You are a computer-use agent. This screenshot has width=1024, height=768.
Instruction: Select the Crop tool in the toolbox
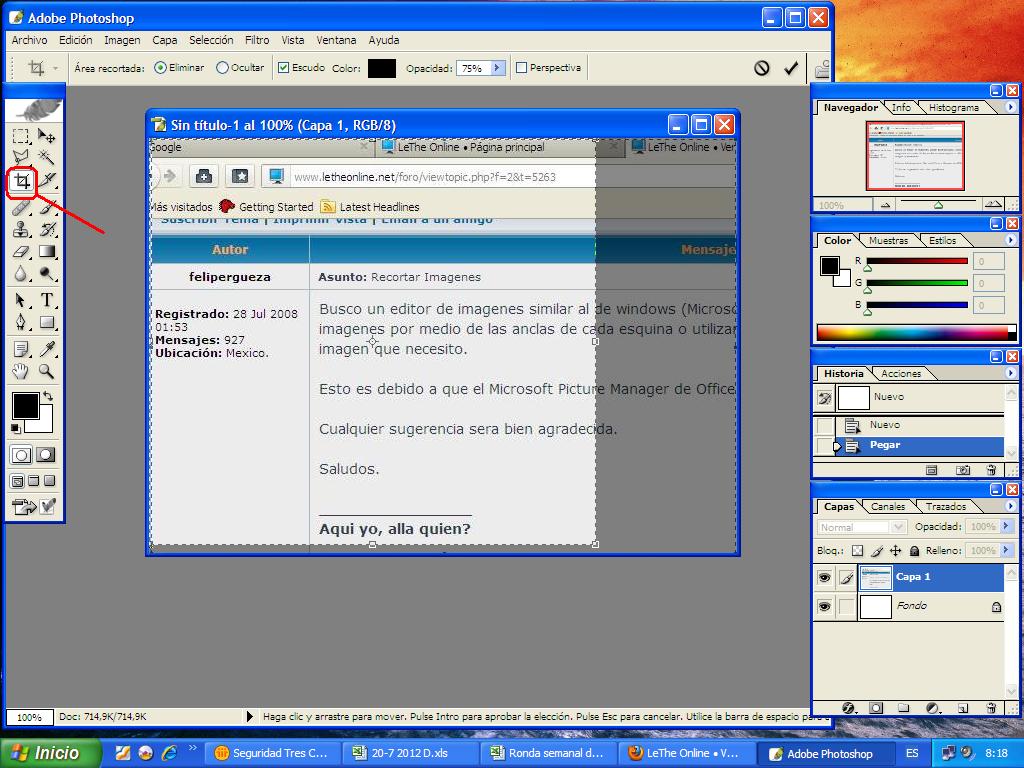coord(22,181)
